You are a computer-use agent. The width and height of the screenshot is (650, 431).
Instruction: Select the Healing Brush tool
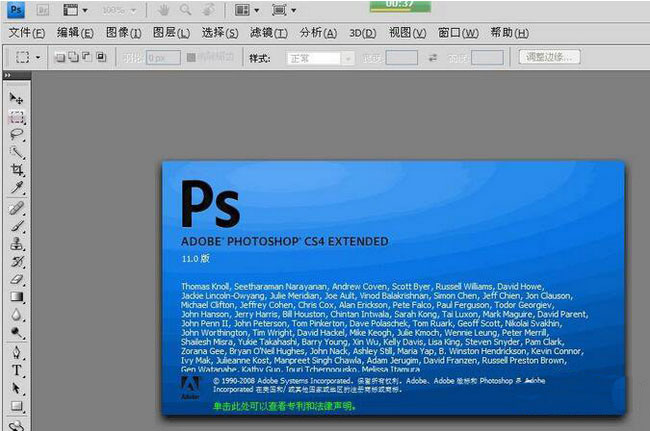(x=17, y=208)
